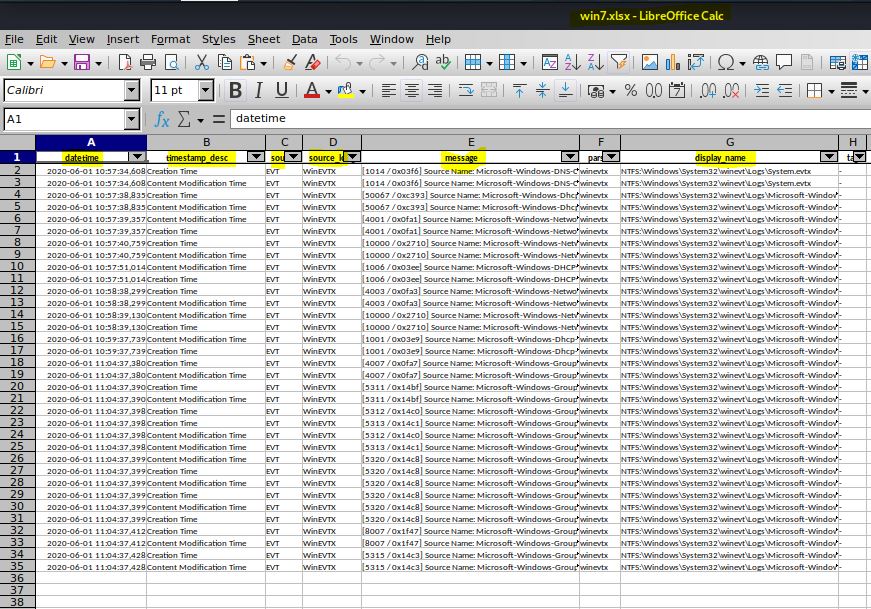Expand the datetime column filter dropdown

click(137, 157)
